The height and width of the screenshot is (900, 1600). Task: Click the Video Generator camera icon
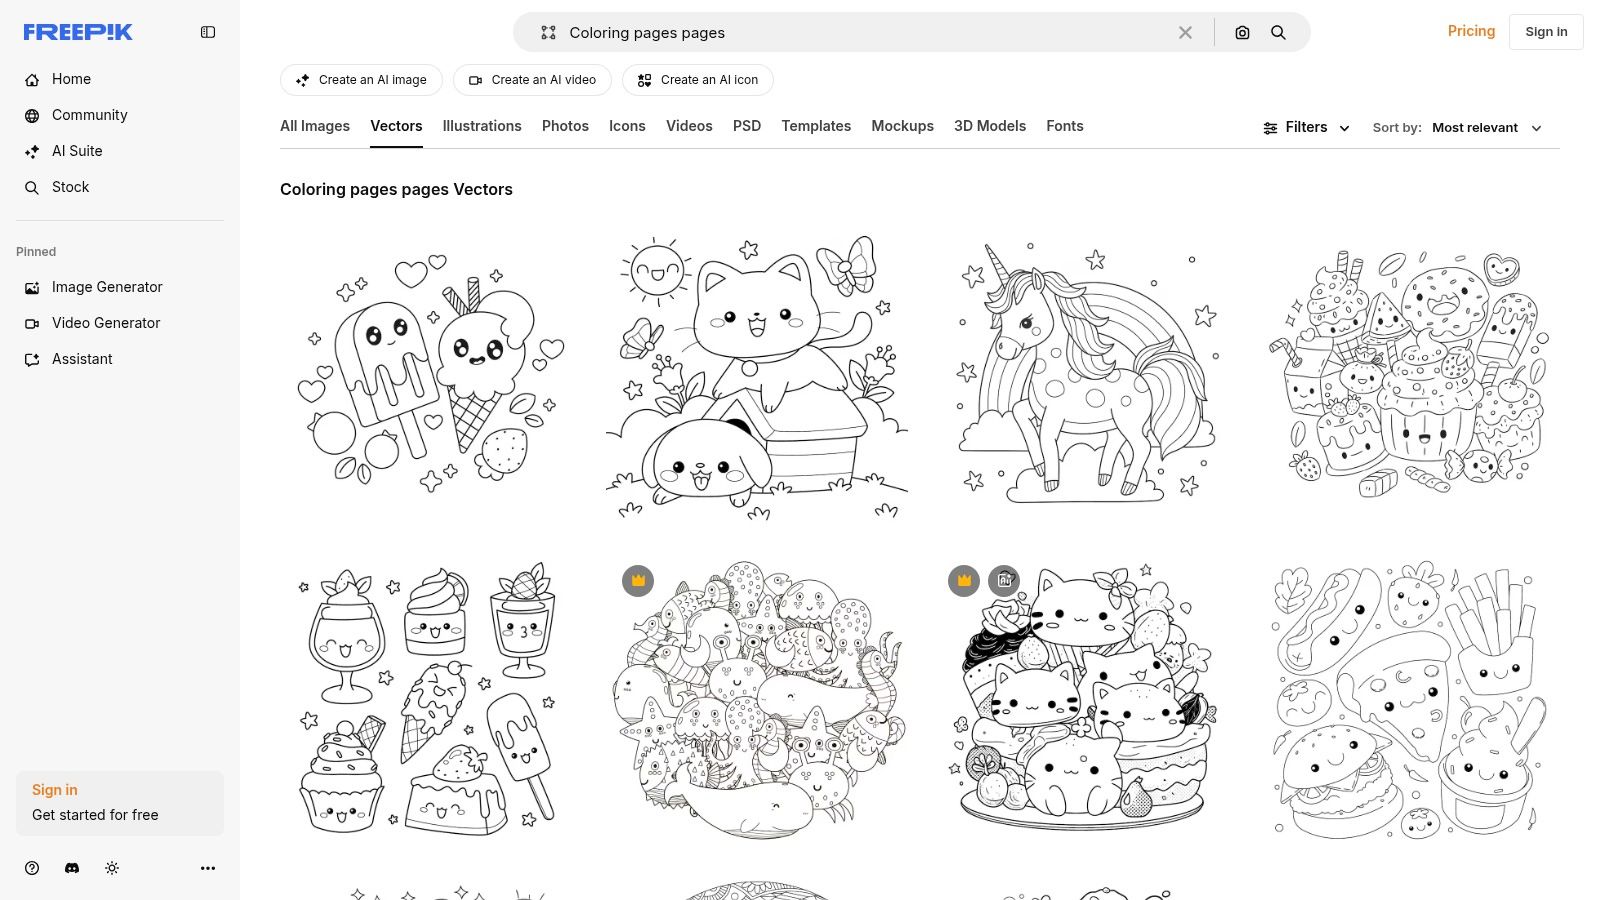pyautogui.click(x=32, y=323)
